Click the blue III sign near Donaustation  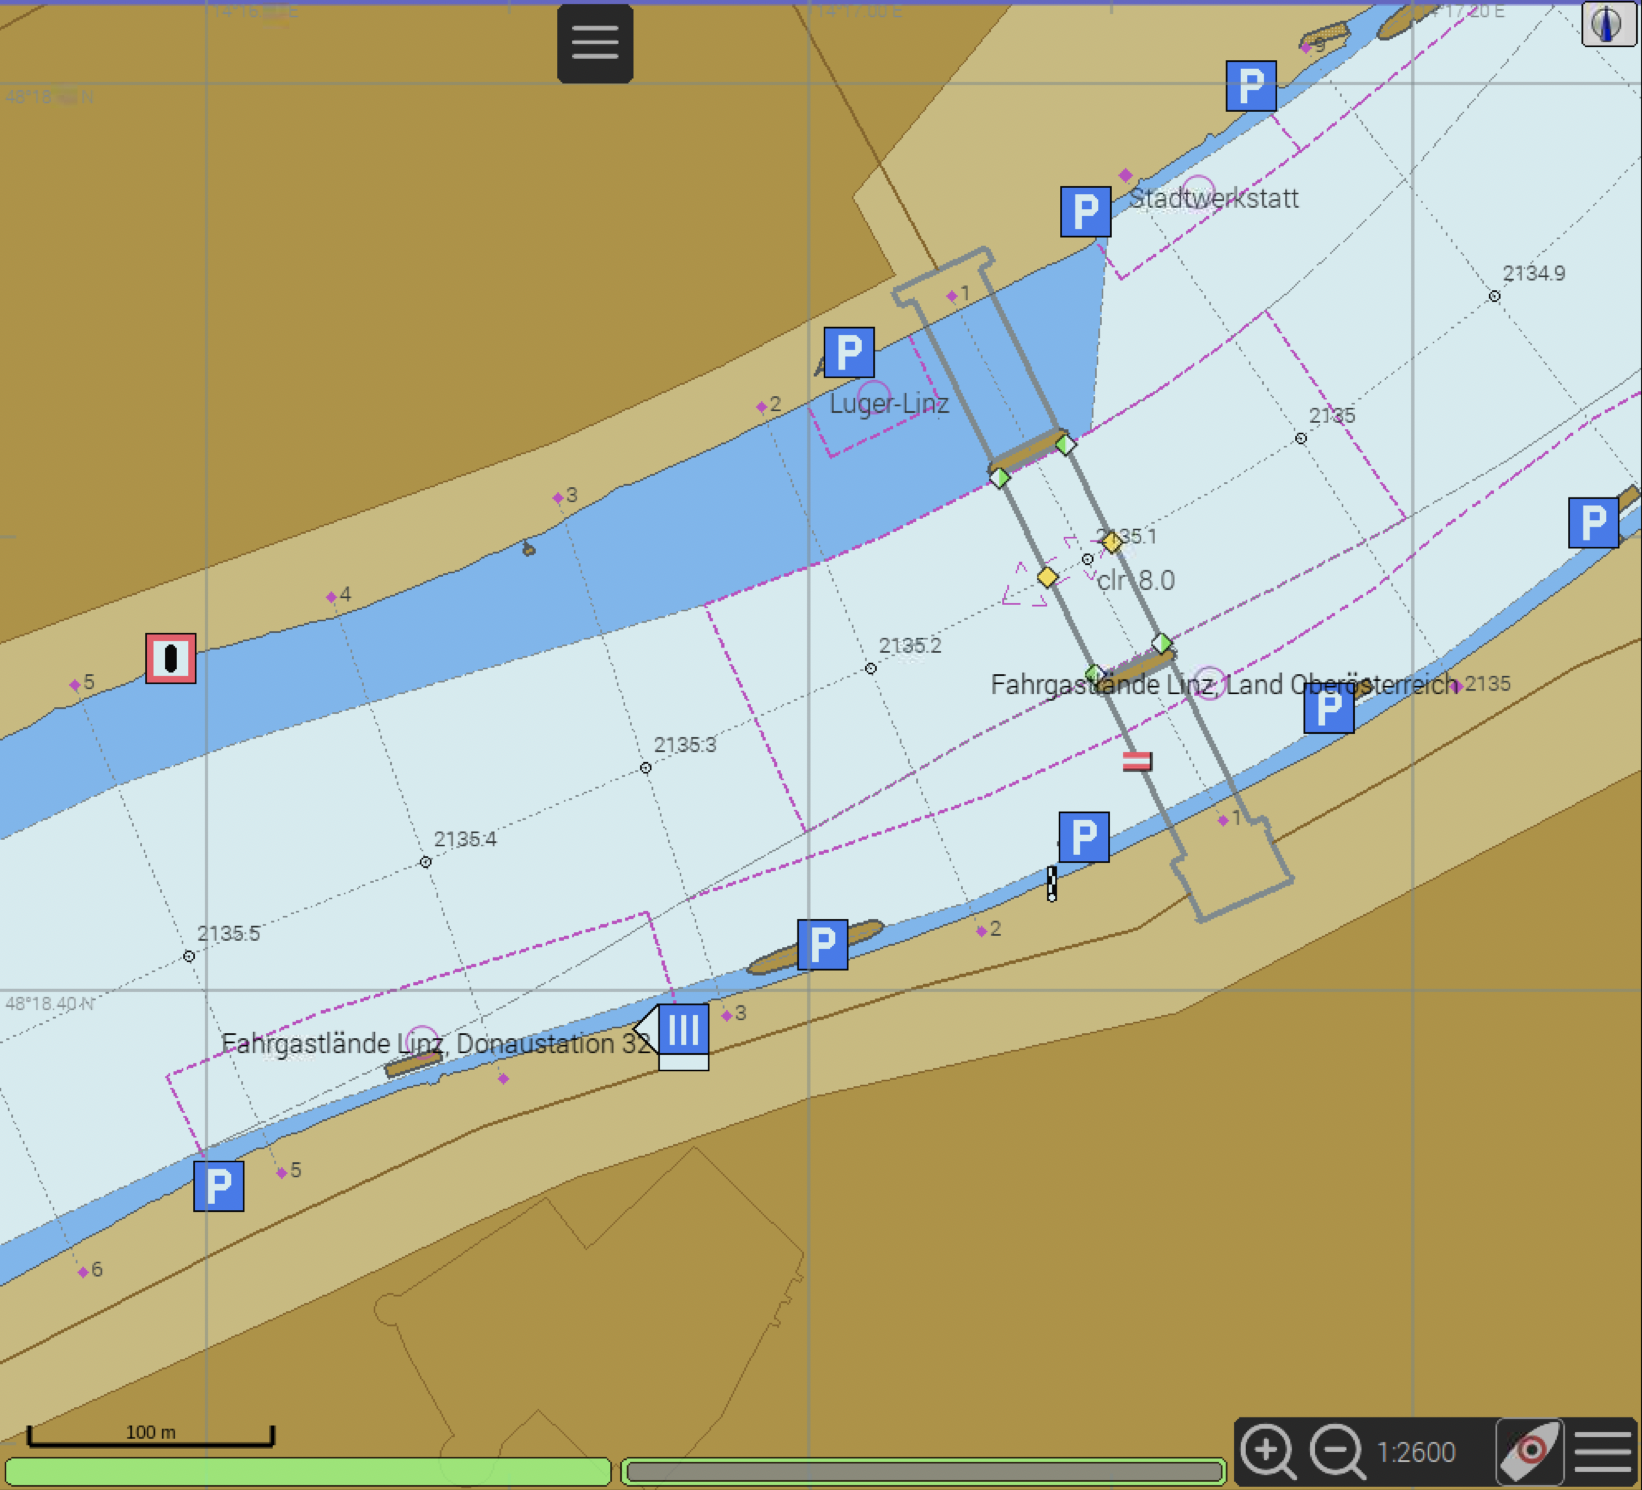coord(683,1030)
